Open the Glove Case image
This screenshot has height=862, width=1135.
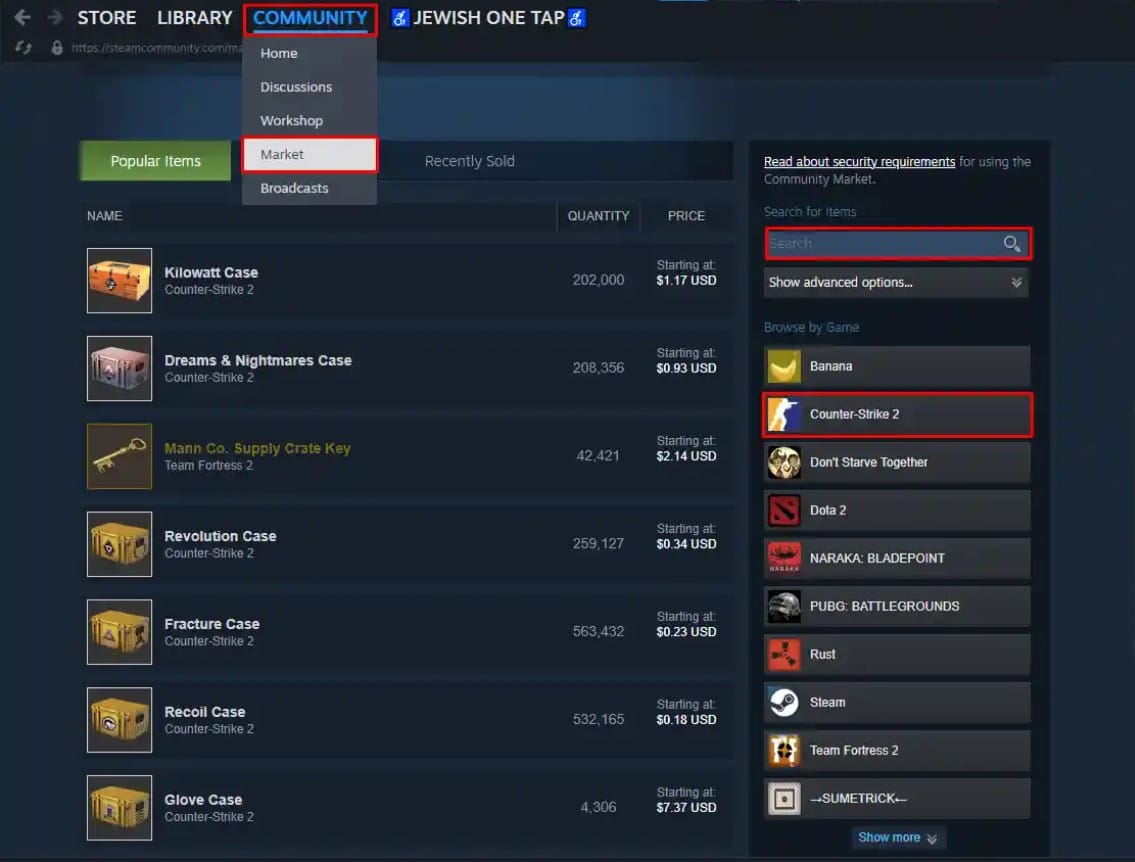119,808
